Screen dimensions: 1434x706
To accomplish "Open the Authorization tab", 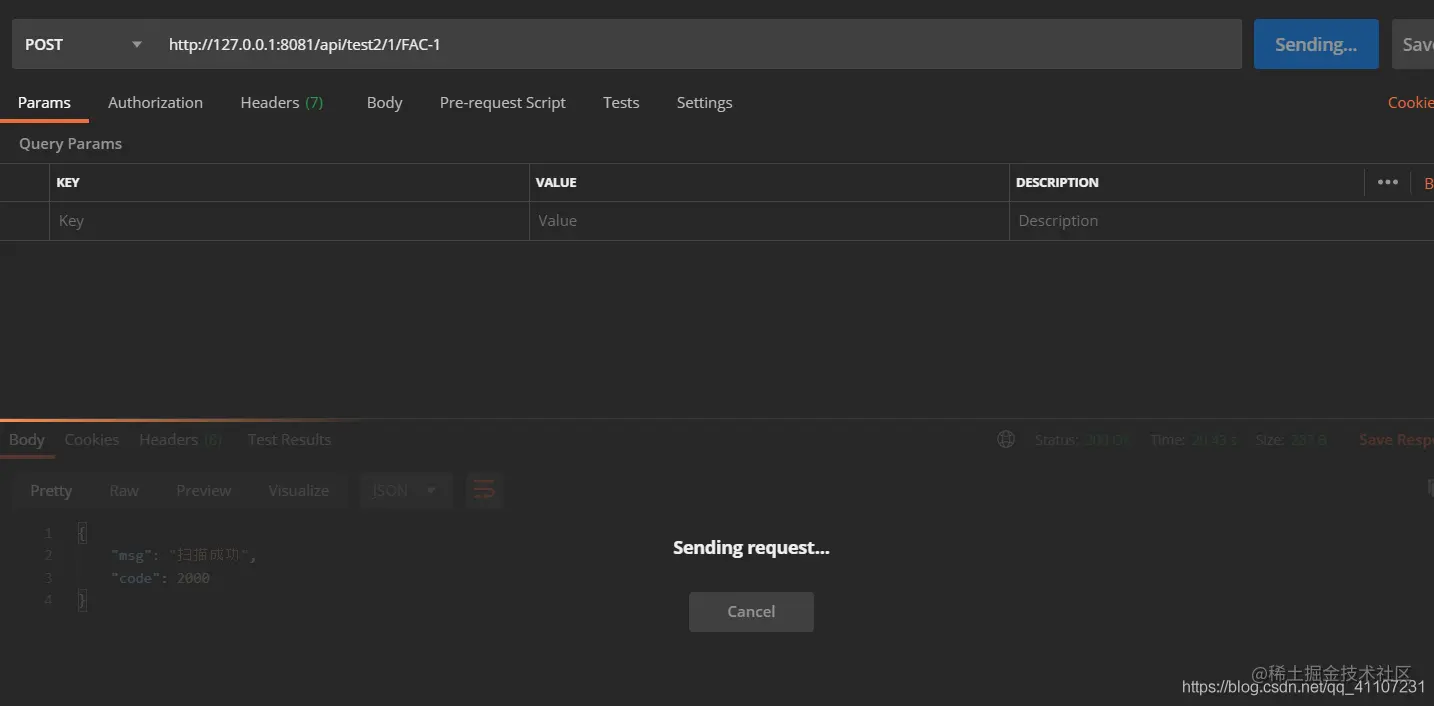I will (155, 102).
